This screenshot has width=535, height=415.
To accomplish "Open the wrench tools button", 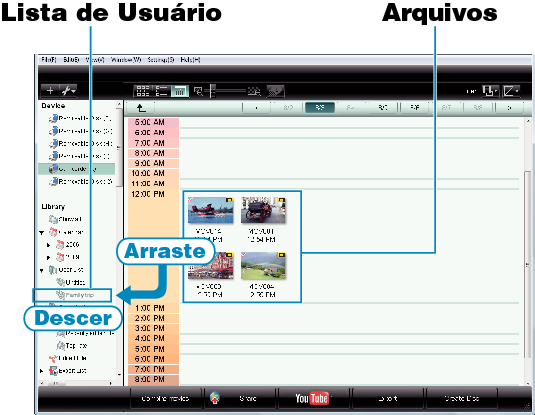I will pos(68,90).
